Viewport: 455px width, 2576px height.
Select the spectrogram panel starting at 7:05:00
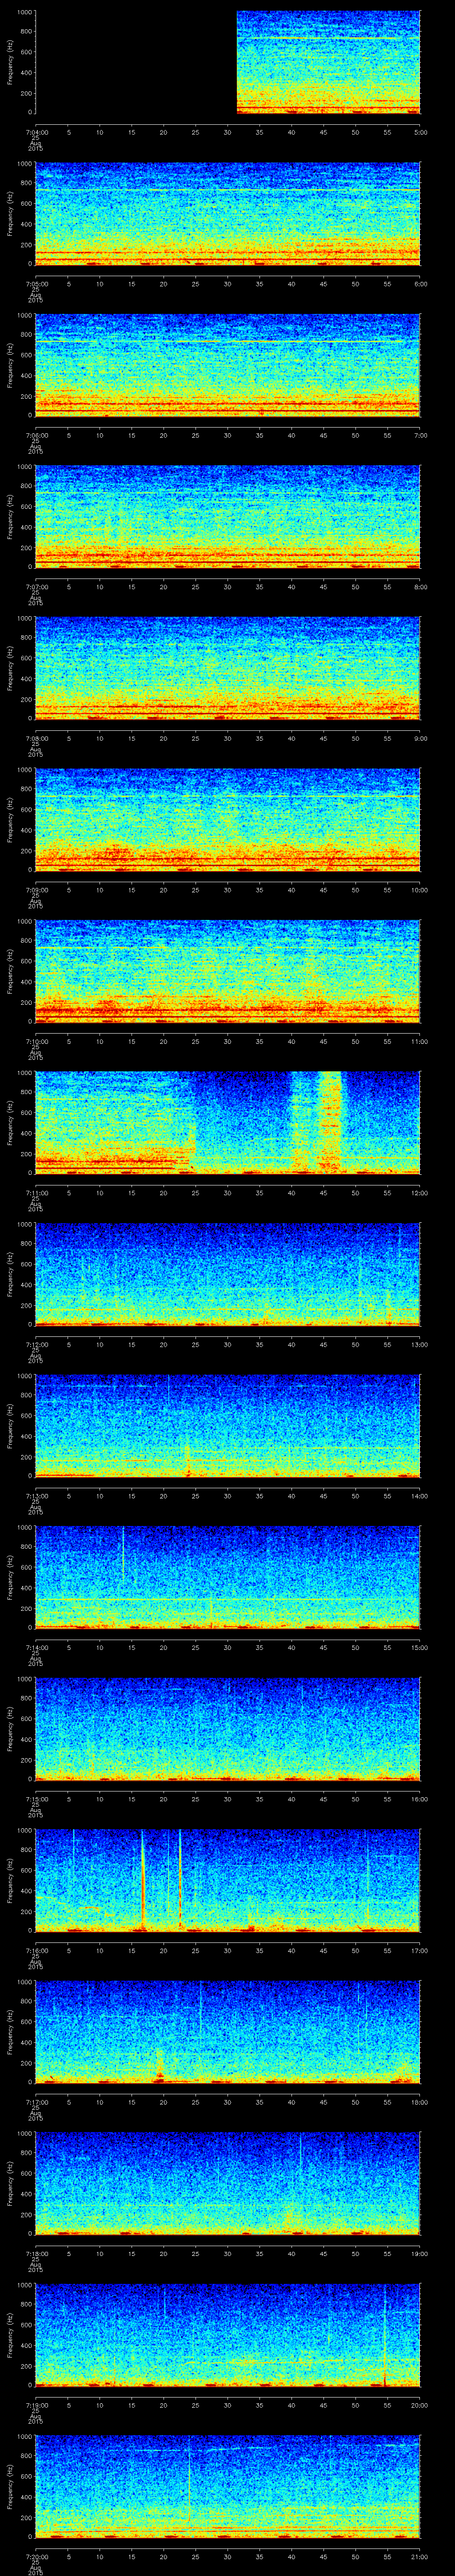point(227,214)
